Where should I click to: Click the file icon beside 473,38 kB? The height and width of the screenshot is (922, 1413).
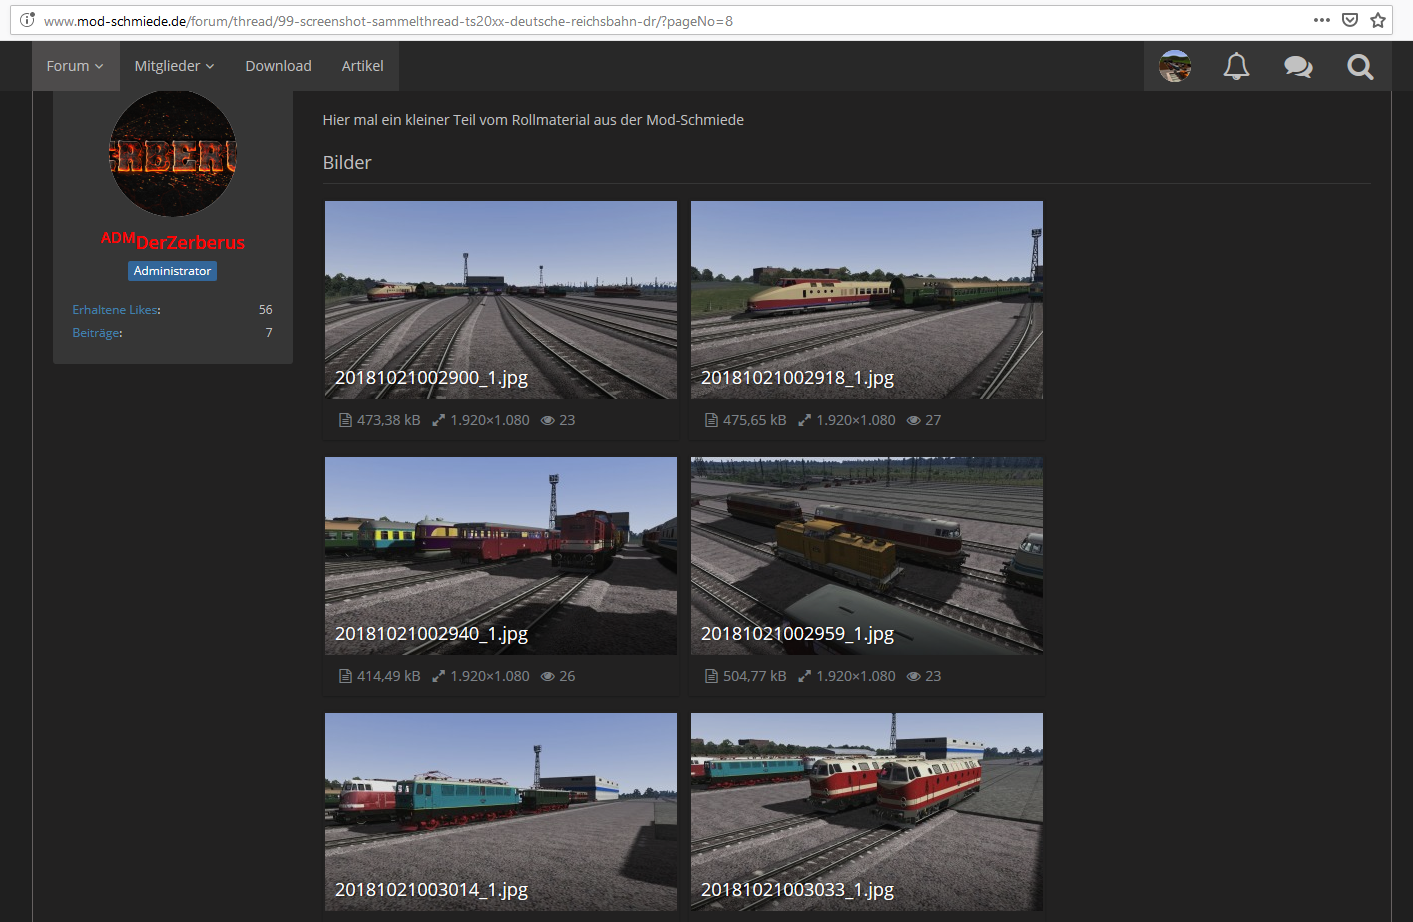345,420
